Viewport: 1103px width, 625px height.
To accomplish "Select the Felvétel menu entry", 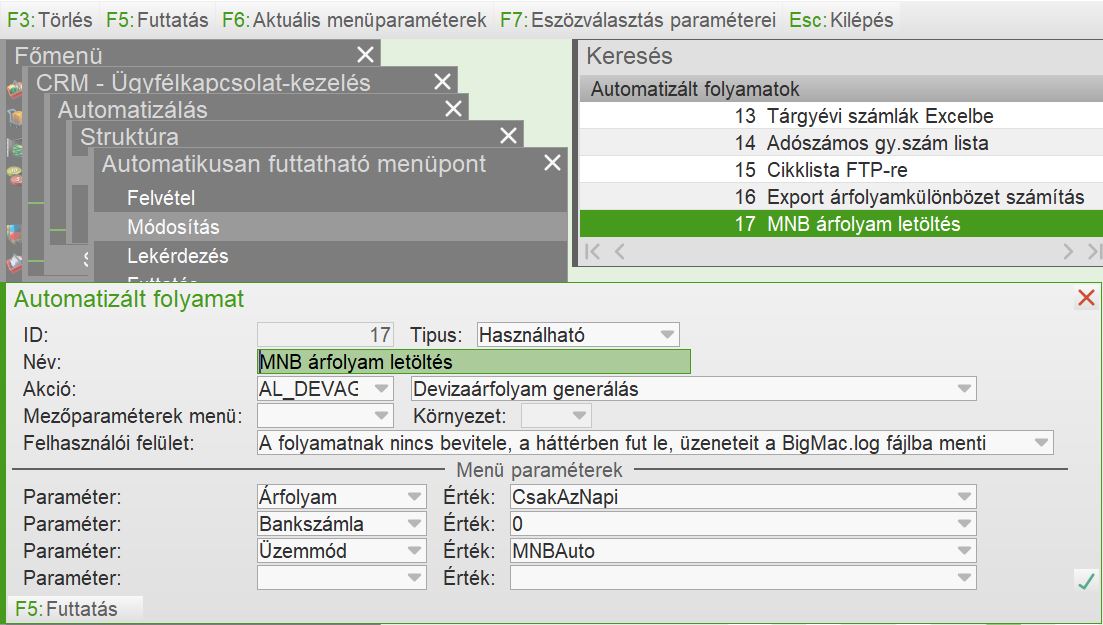I will point(330,198).
